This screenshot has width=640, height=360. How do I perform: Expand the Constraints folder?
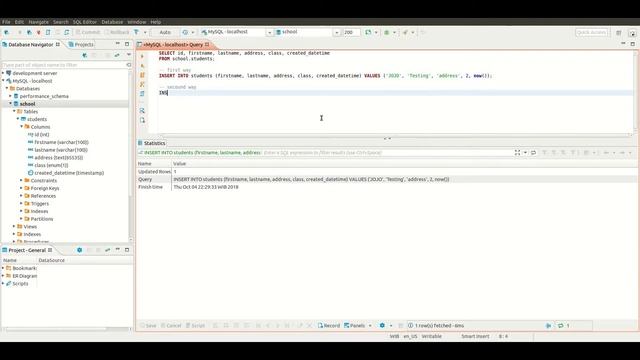(21, 180)
